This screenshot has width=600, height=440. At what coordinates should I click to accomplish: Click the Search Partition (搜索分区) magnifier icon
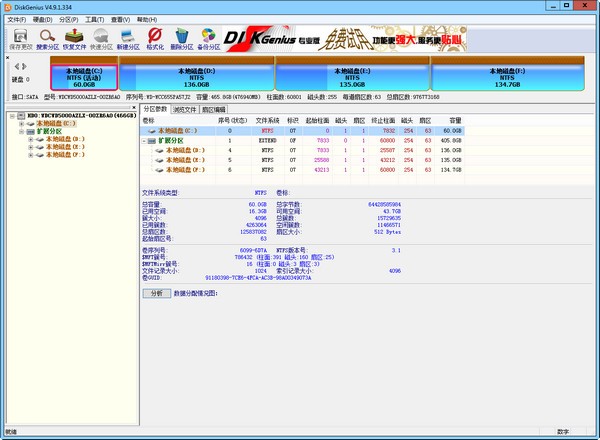pos(47,39)
